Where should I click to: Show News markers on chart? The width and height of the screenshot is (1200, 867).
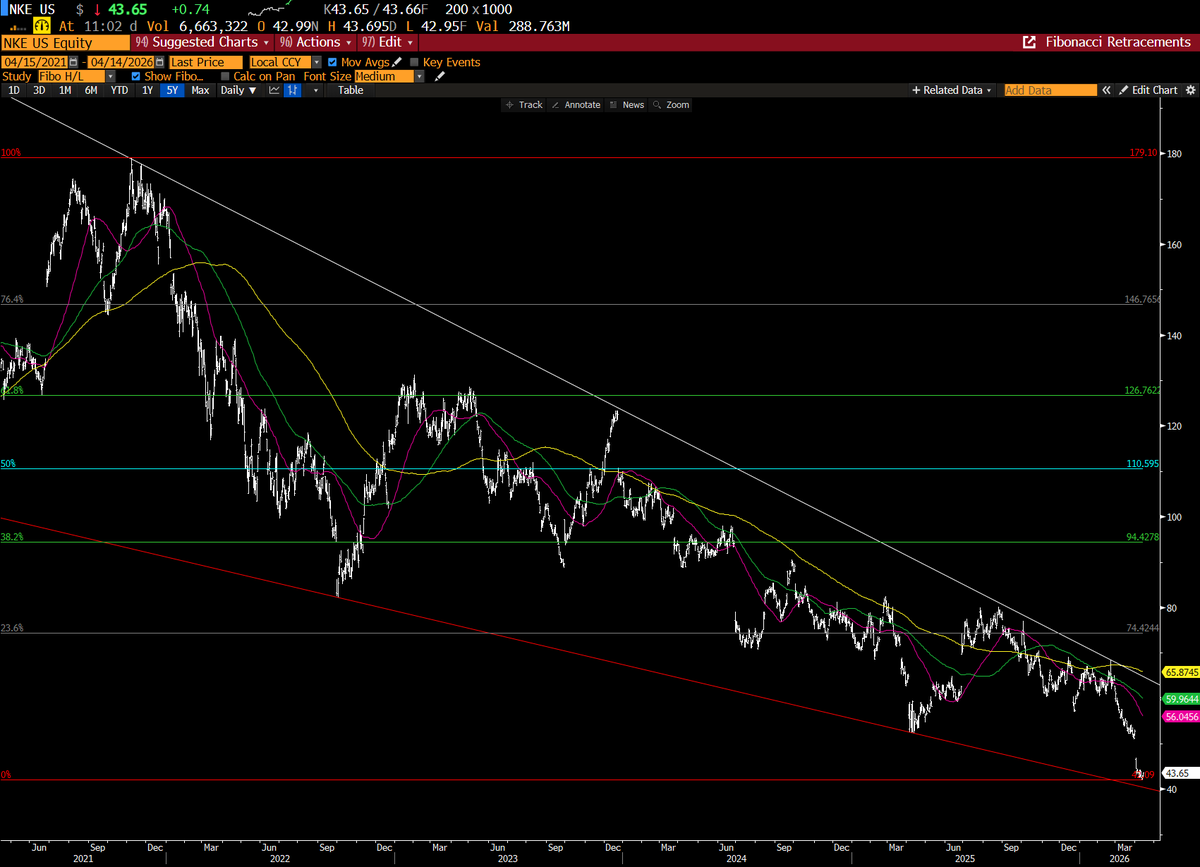tap(627, 105)
